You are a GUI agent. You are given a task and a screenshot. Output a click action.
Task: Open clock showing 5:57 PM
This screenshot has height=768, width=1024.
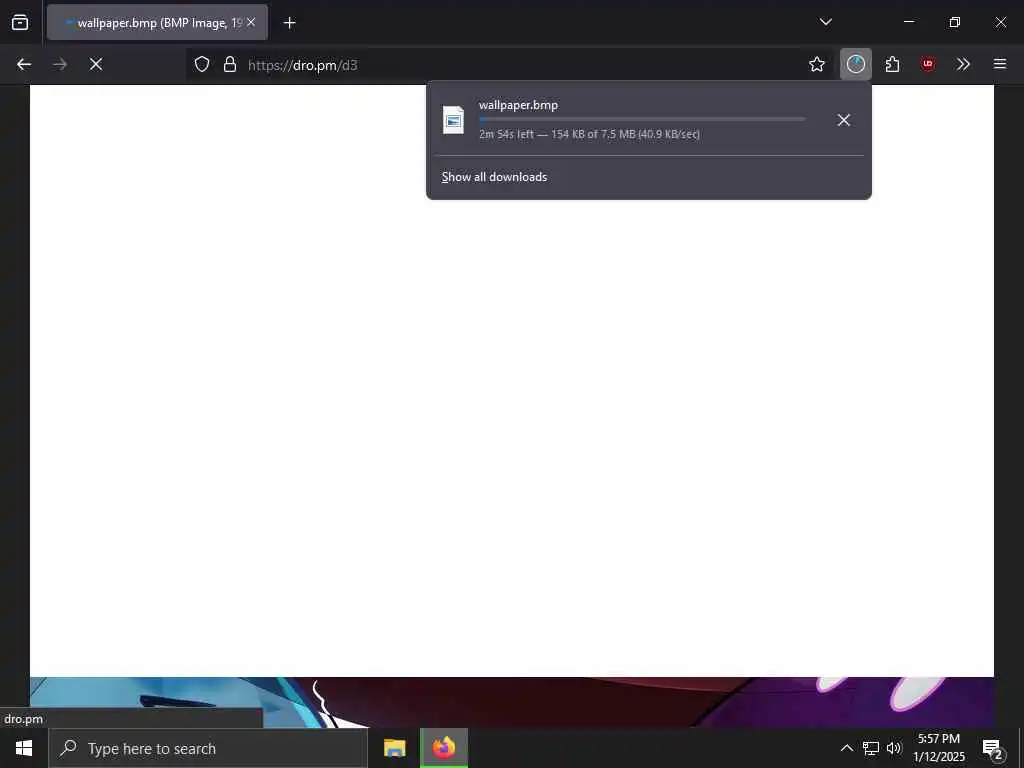pos(938,748)
